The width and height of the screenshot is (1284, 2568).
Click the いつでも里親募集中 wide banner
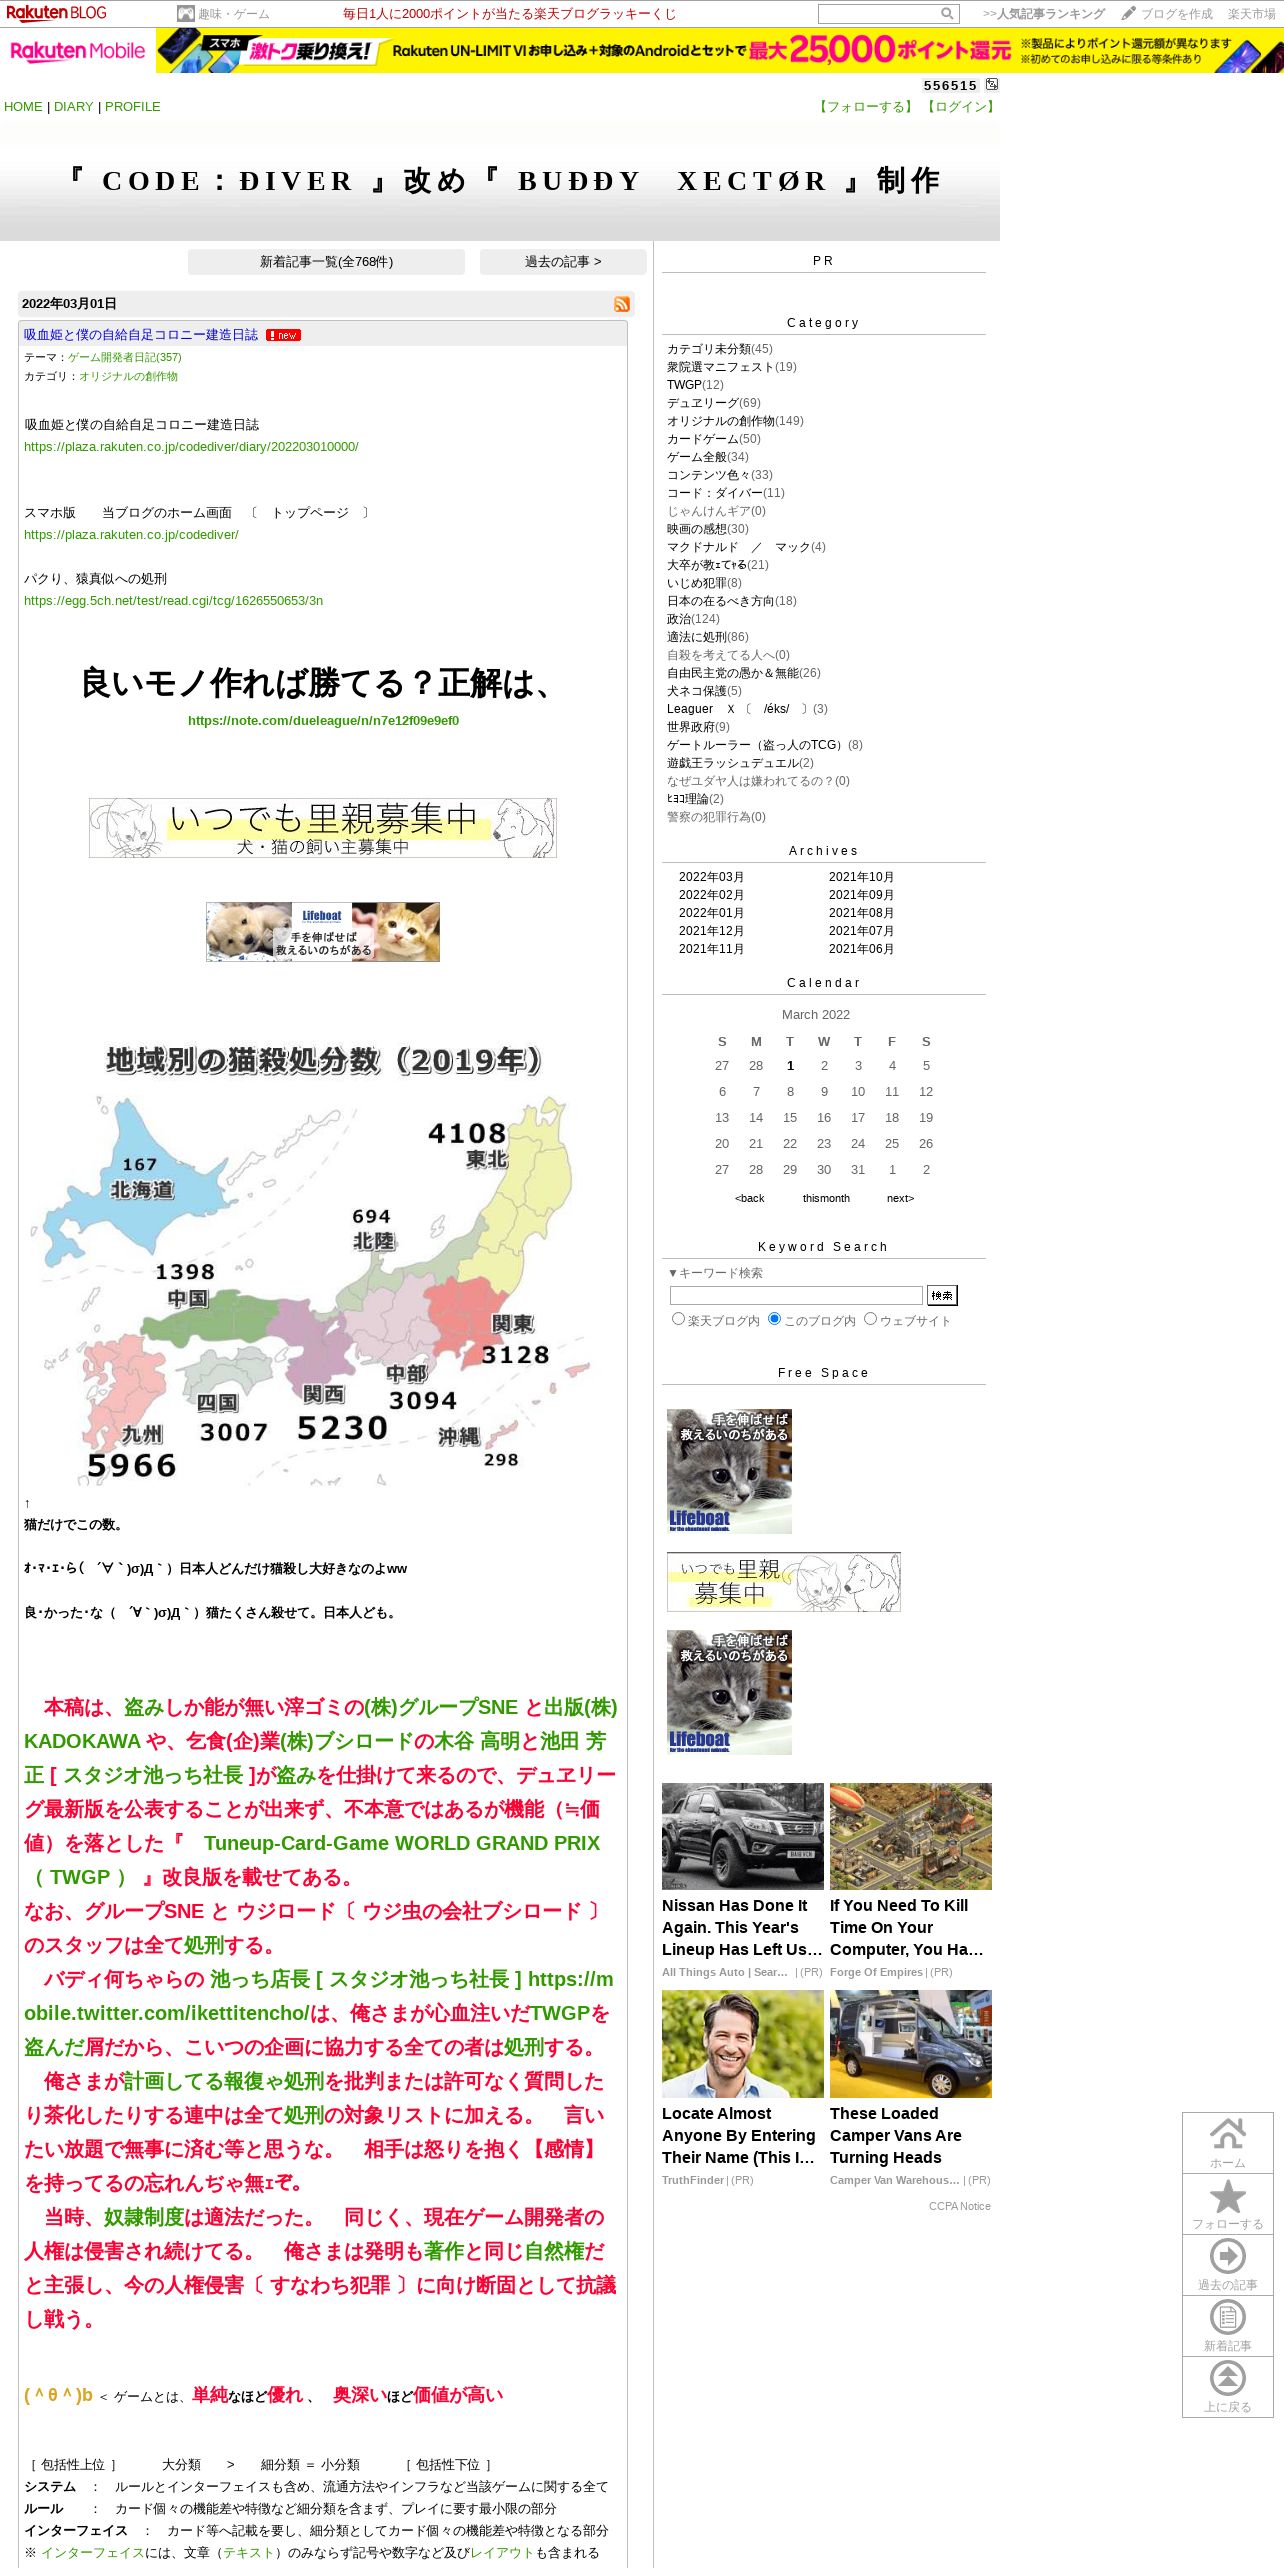(x=323, y=828)
